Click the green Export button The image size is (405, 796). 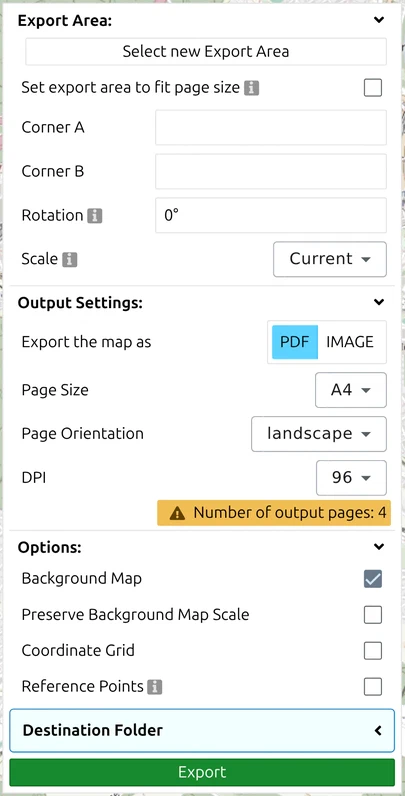[x=202, y=773]
